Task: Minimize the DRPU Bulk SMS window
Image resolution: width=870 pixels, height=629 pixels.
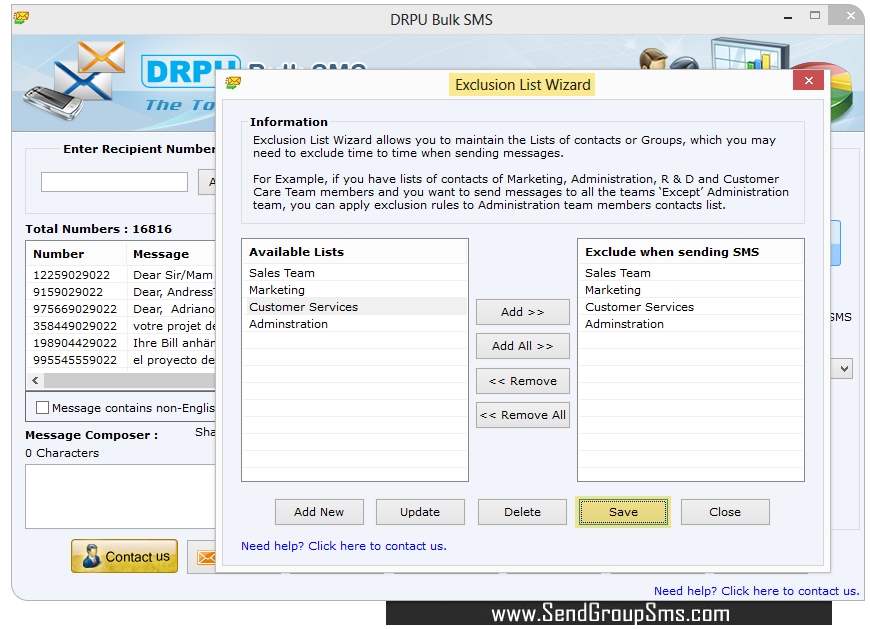Action: click(x=787, y=18)
